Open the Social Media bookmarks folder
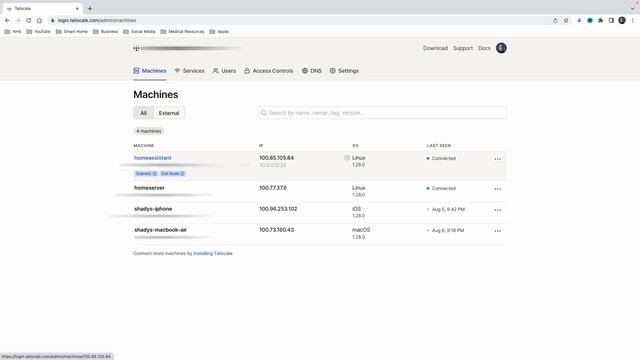Screen dimensions: 640x360 click(x=139, y=31)
